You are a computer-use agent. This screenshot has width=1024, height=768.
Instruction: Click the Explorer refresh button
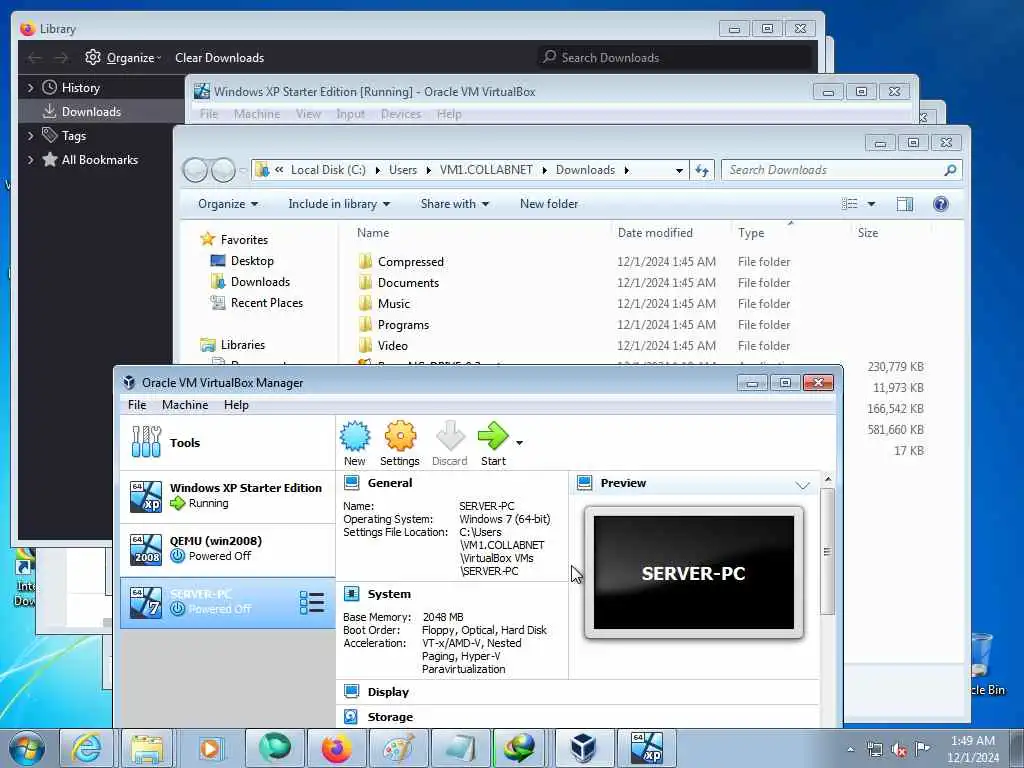coord(702,170)
